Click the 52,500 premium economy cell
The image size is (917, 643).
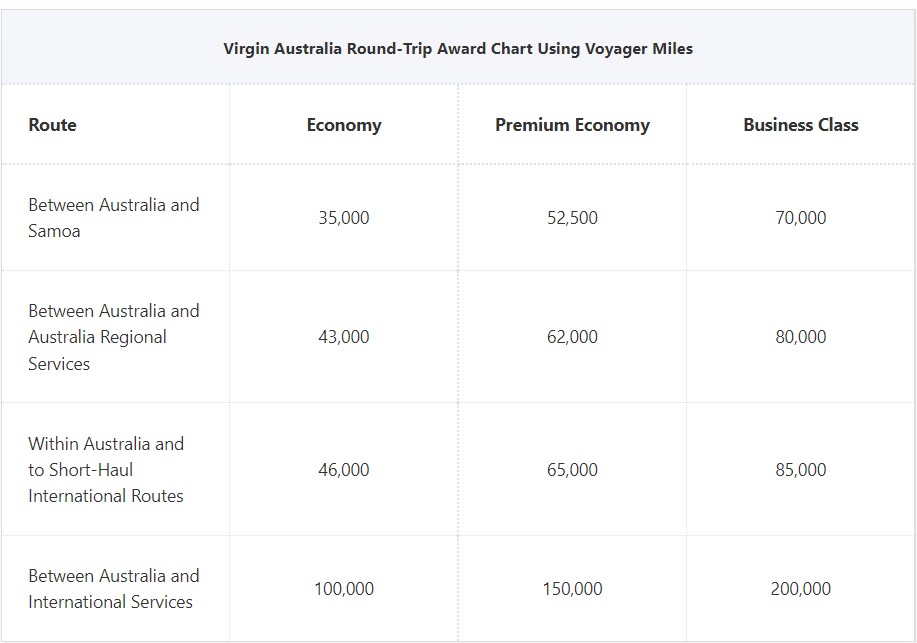pyautogui.click(x=573, y=218)
